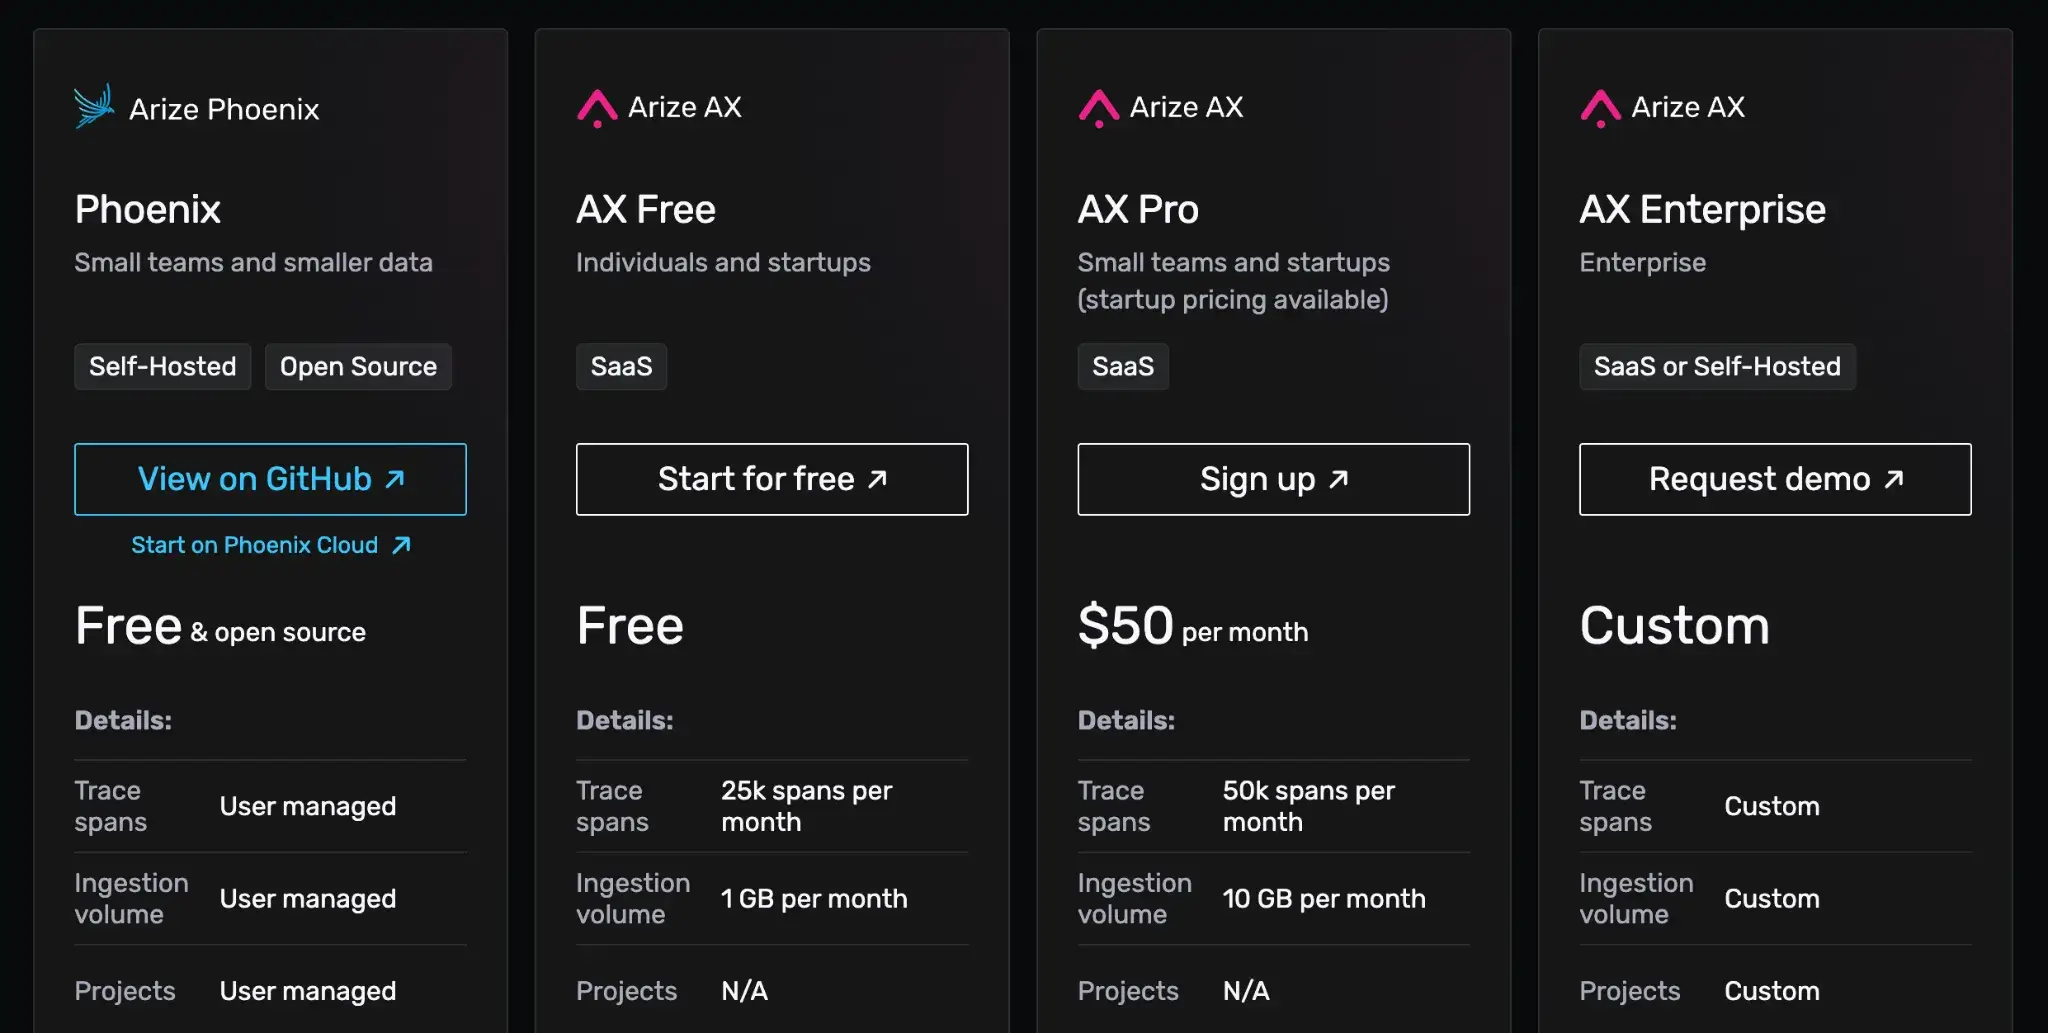Click the Arize Phoenix bird logo
Screen dimensions: 2048x1033
coord(94,106)
